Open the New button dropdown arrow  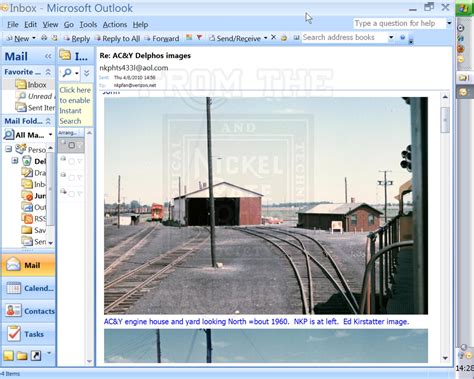tap(34, 38)
